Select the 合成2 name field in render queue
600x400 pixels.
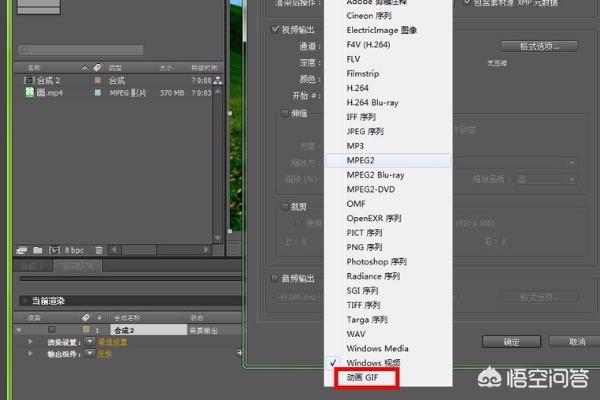pyautogui.click(x=148, y=330)
